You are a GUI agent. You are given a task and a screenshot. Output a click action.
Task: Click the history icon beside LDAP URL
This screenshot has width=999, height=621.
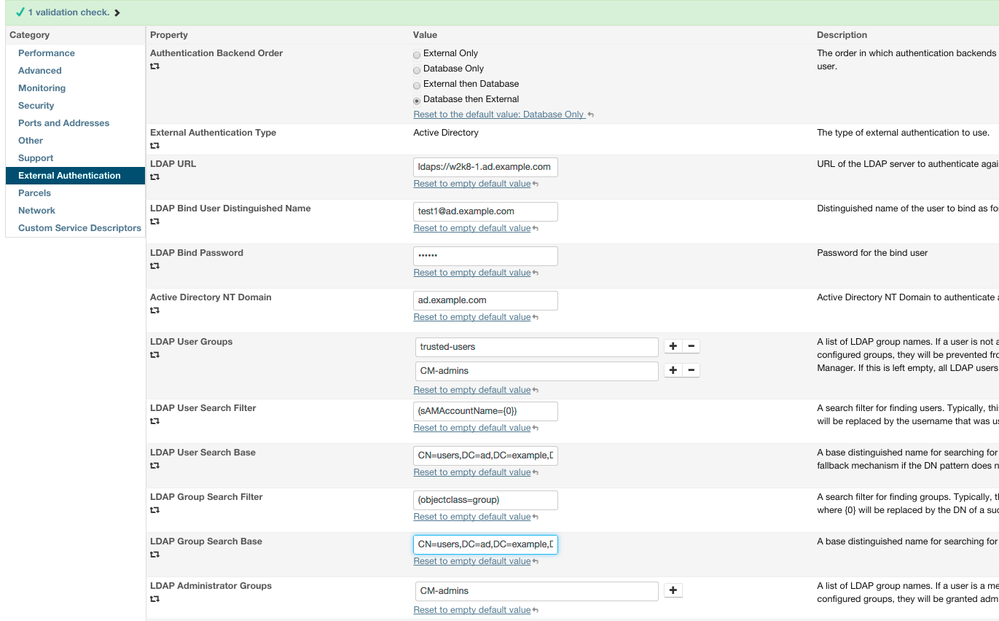point(153,177)
